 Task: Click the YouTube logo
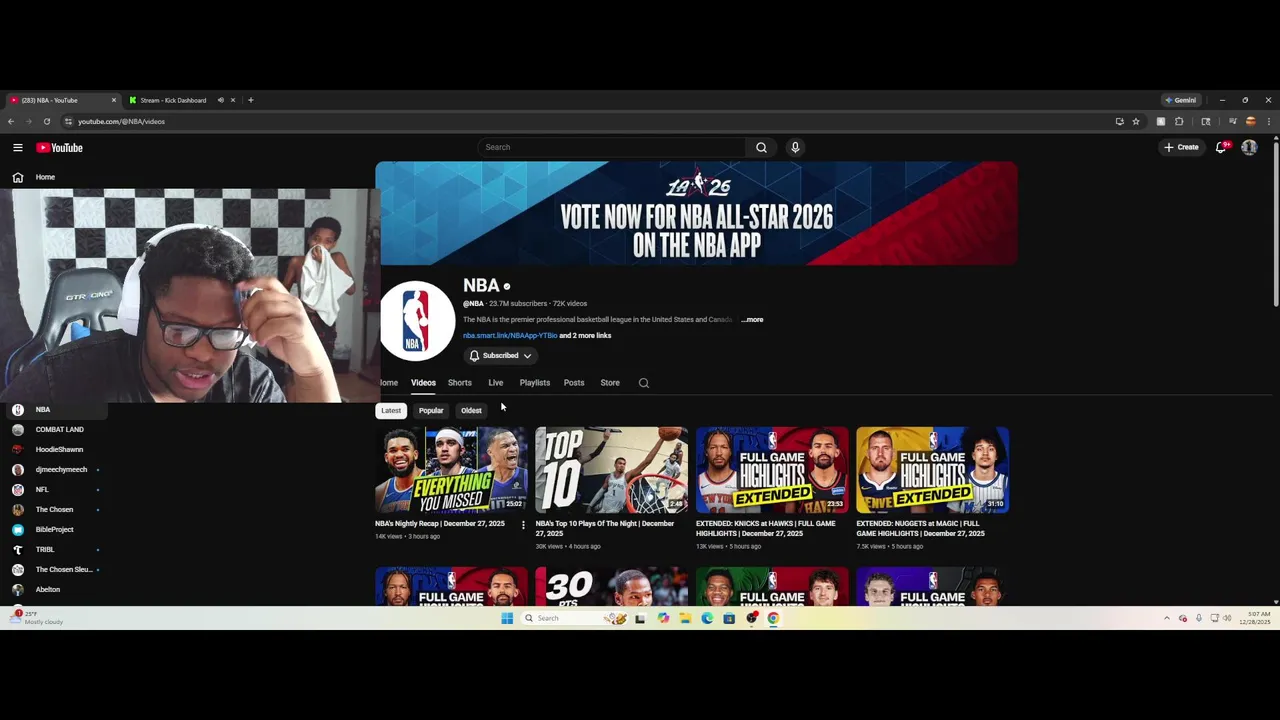point(60,147)
